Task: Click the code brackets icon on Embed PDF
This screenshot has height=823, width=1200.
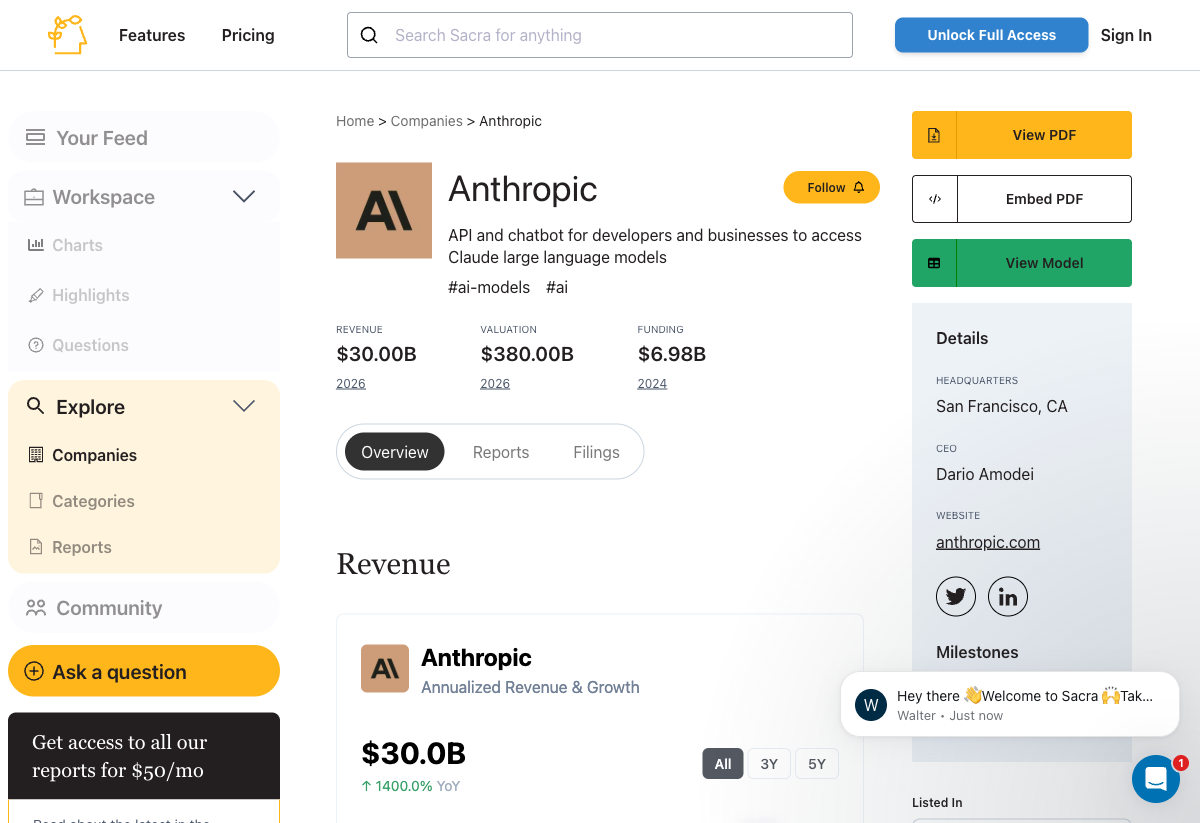Action: pos(933,198)
